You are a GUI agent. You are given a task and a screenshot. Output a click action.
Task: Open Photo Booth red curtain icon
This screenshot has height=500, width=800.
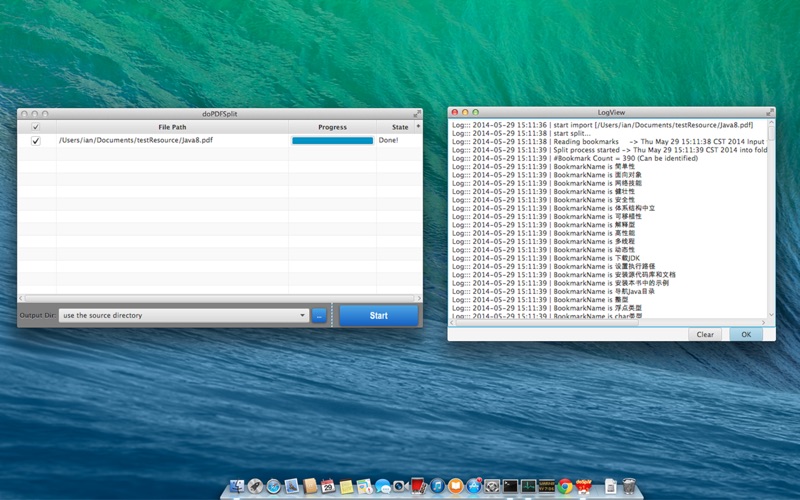419,486
